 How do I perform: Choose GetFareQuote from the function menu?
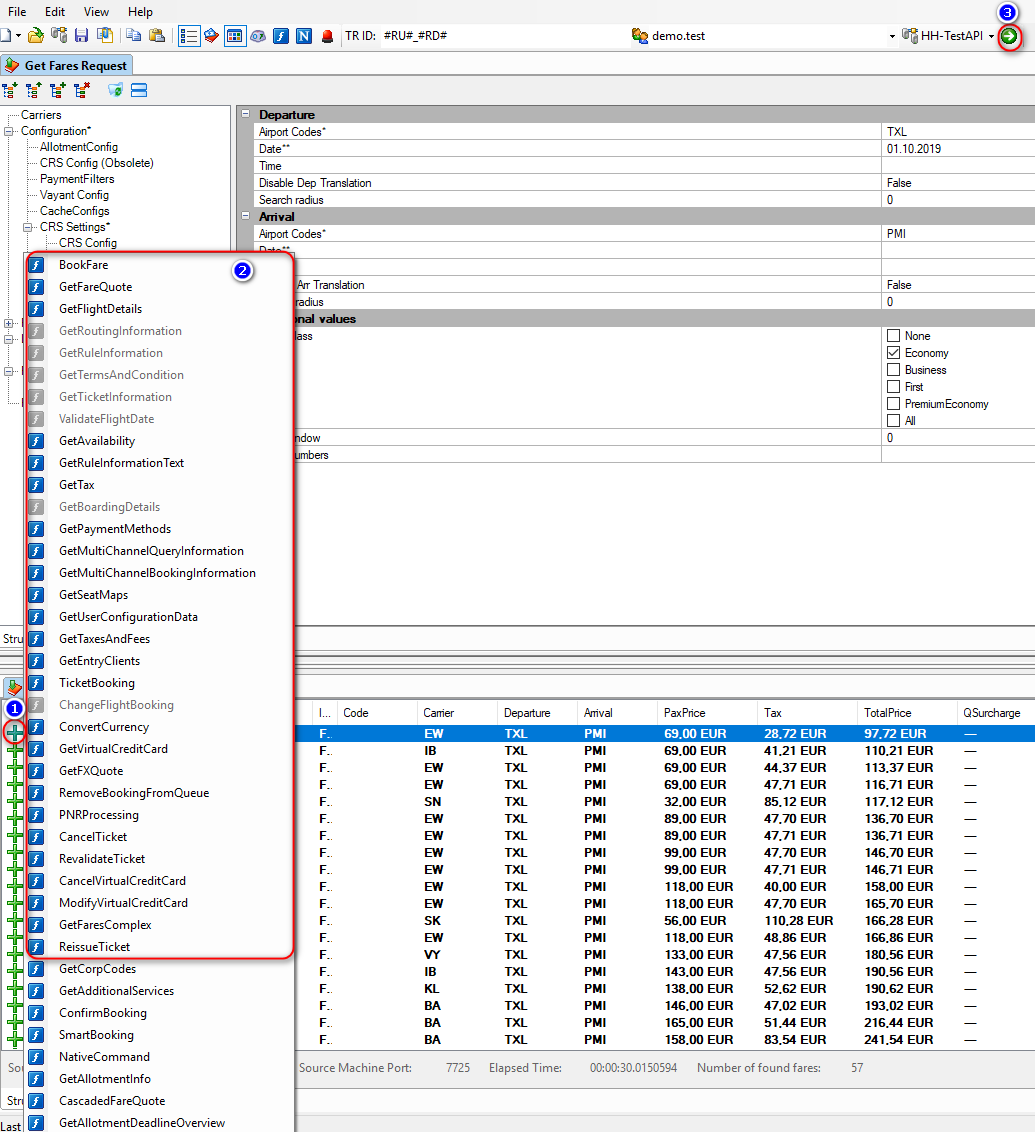[x=95, y=287]
